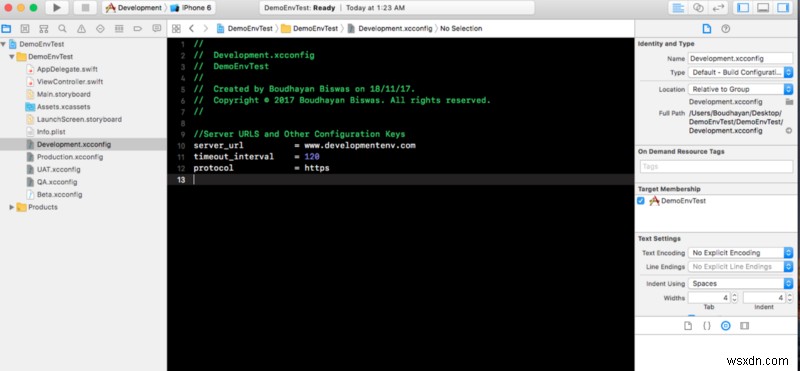Edit the Name field in Identity and Type
The height and width of the screenshot is (371, 800).
740,59
